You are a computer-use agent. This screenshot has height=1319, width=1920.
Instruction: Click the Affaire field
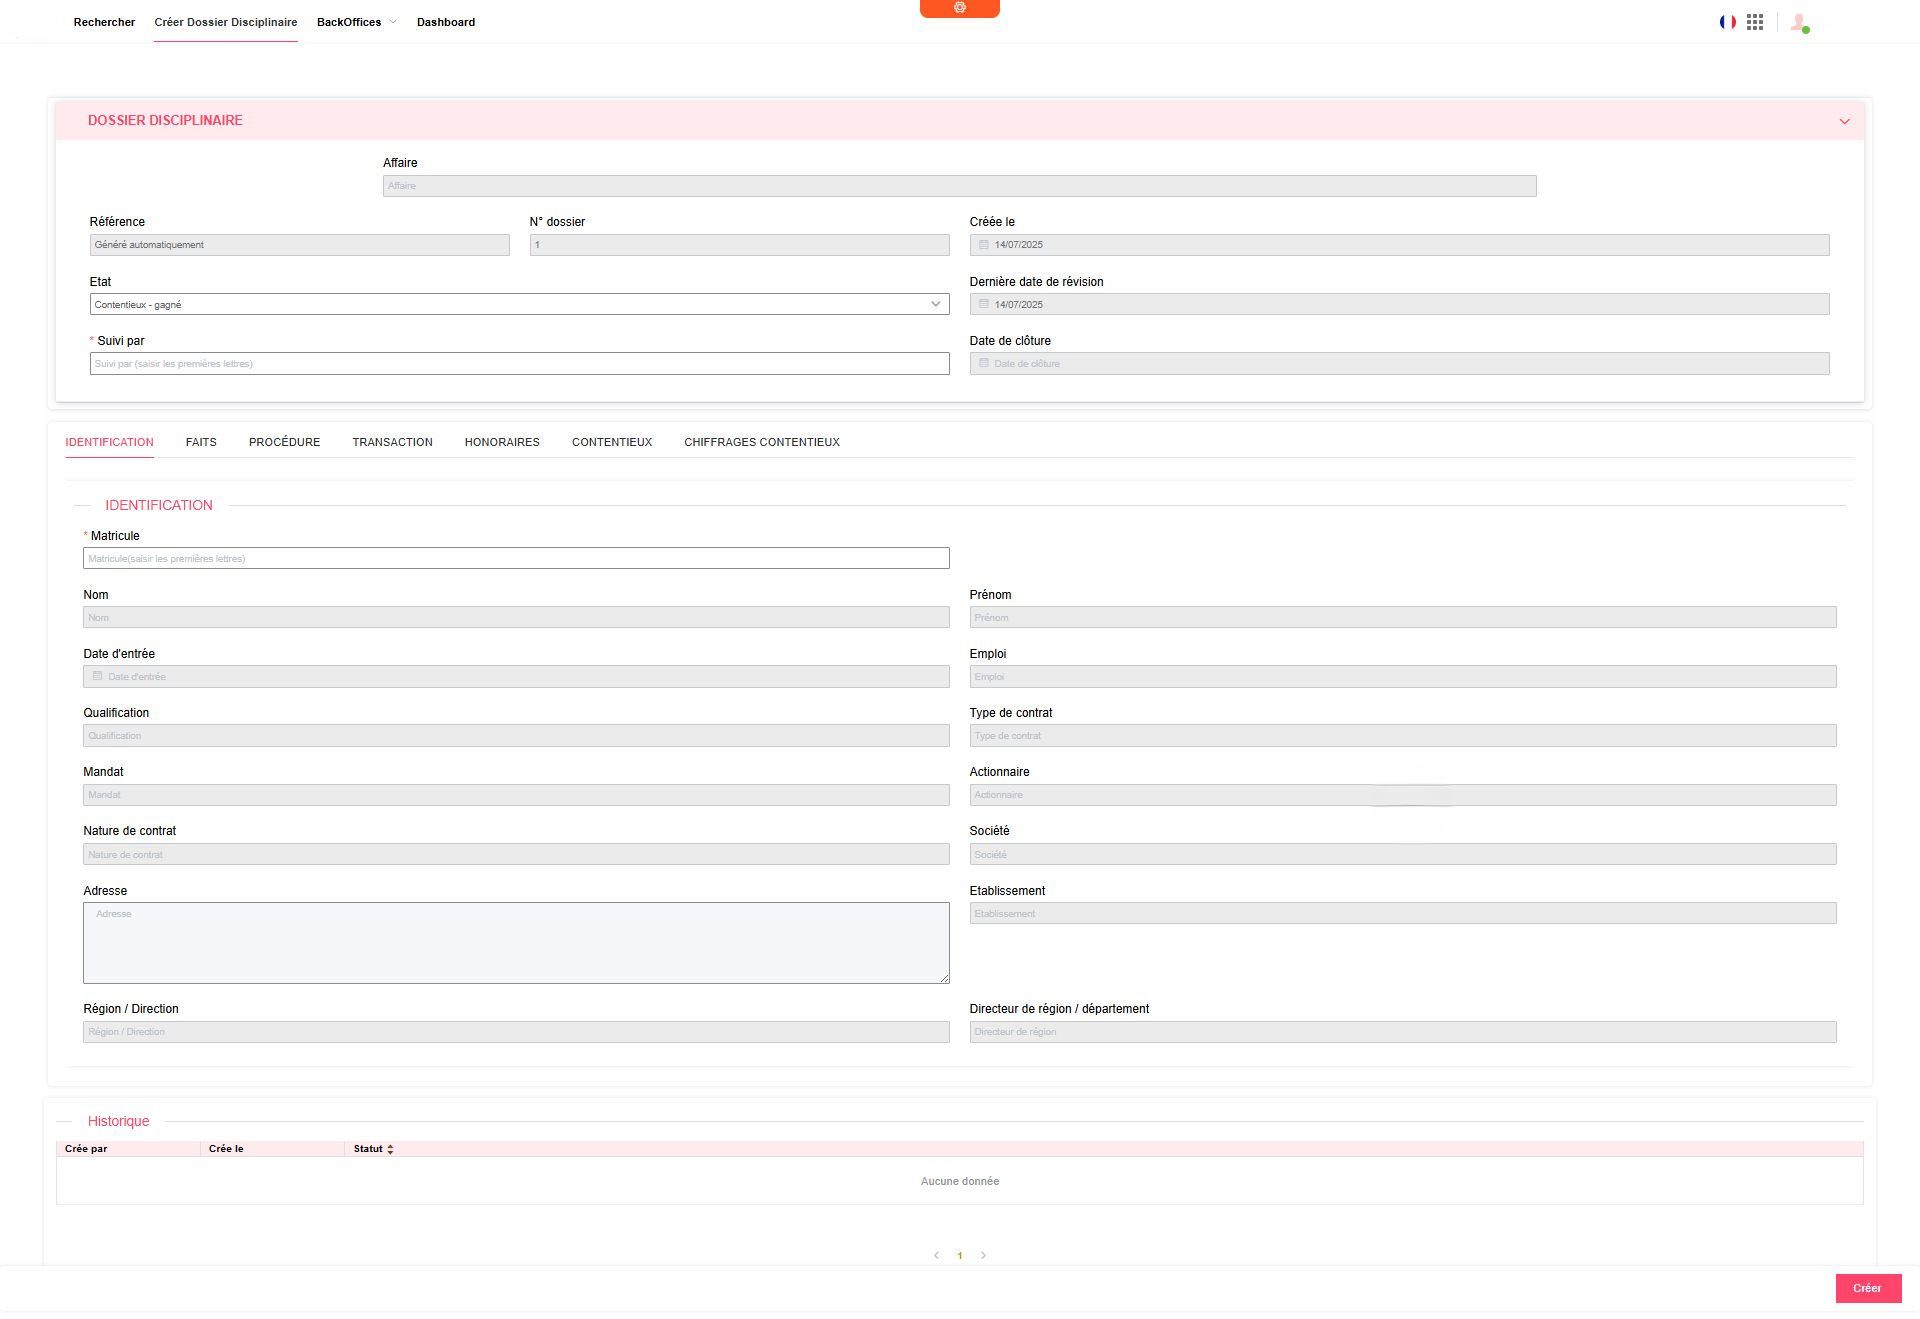959,186
